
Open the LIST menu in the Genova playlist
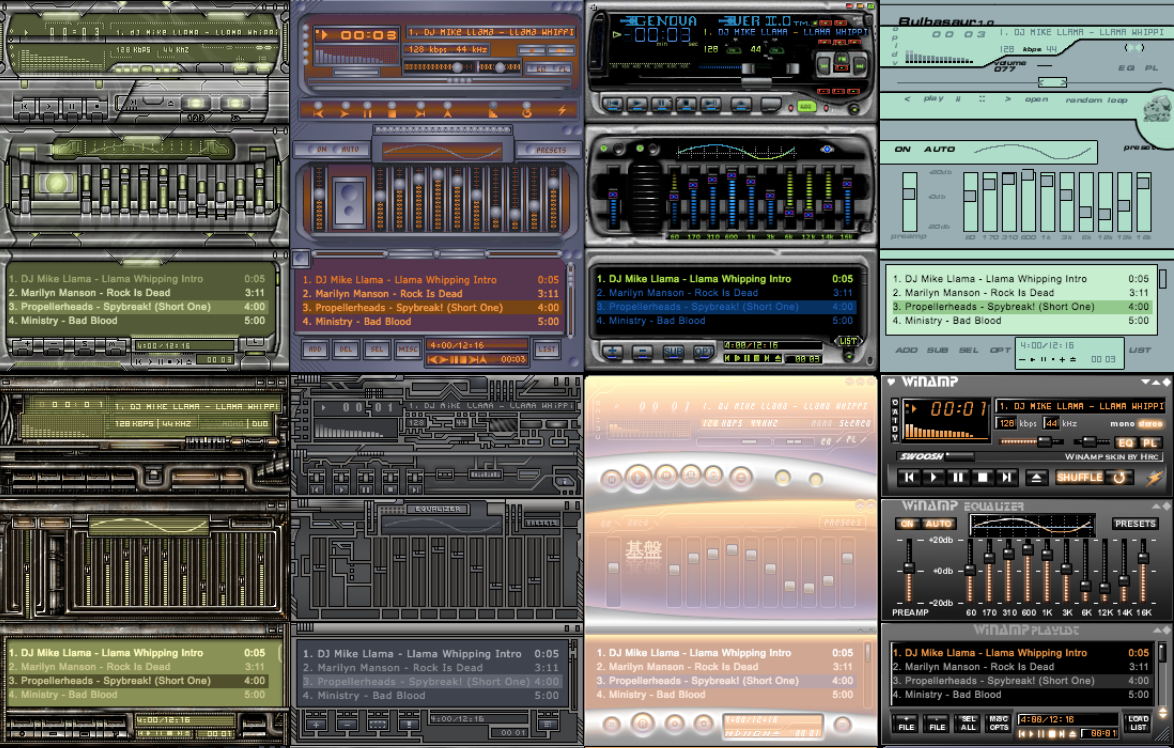(x=849, y=341)
